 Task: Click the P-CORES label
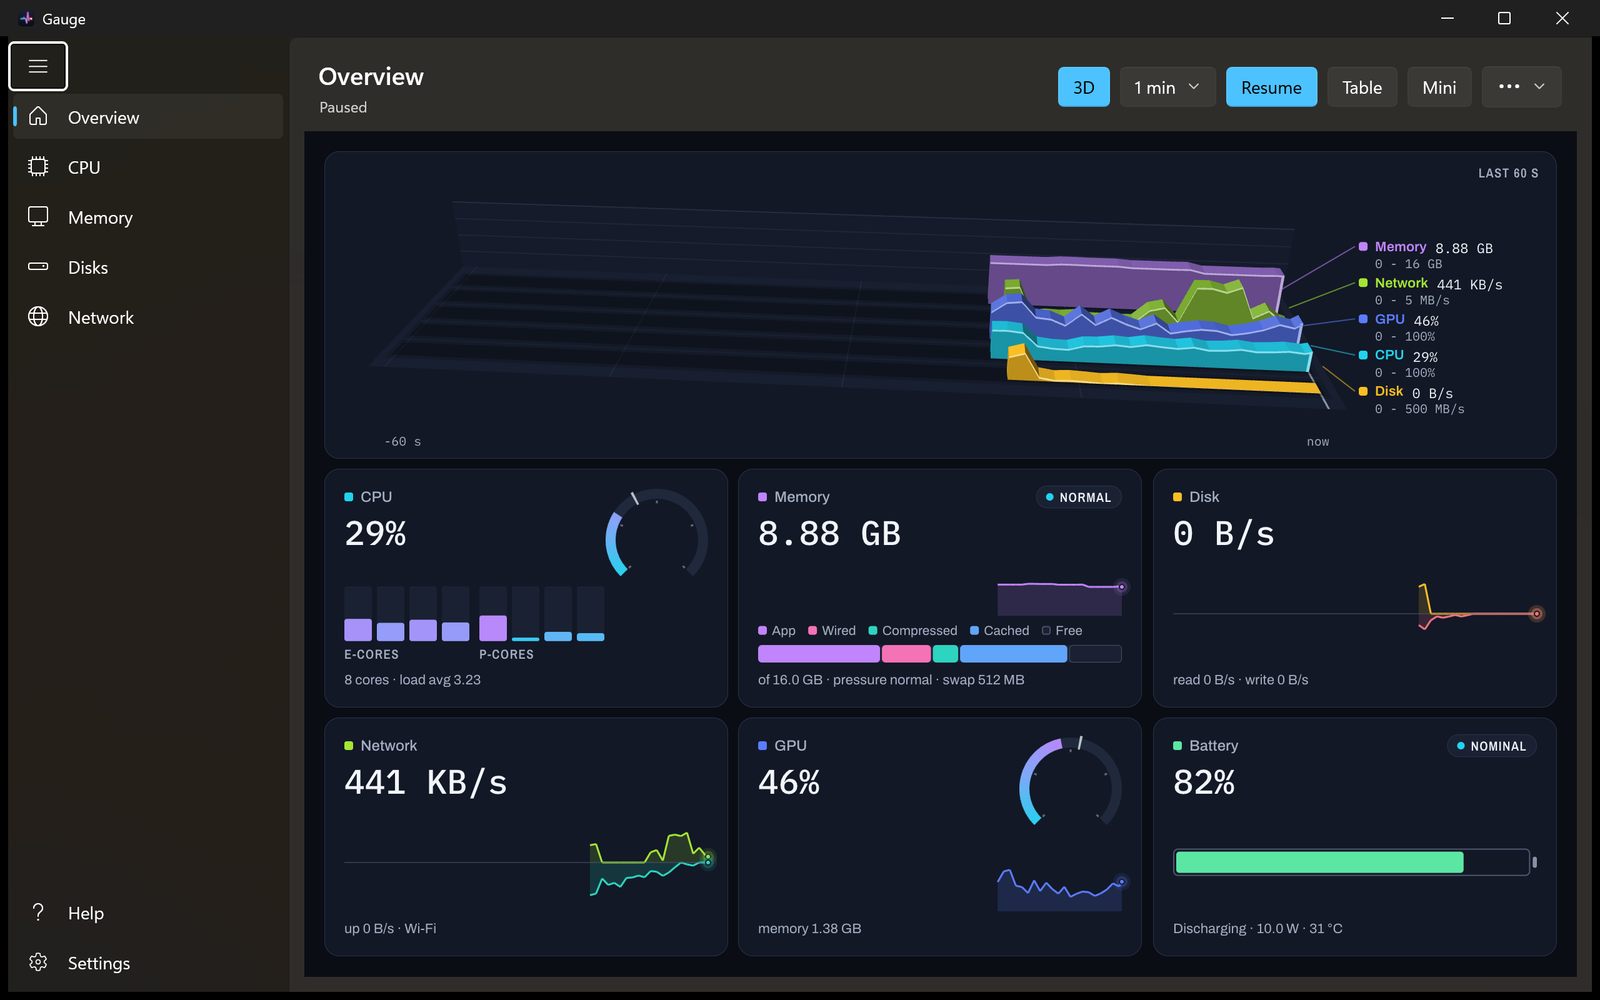click(x=506, y=654)
